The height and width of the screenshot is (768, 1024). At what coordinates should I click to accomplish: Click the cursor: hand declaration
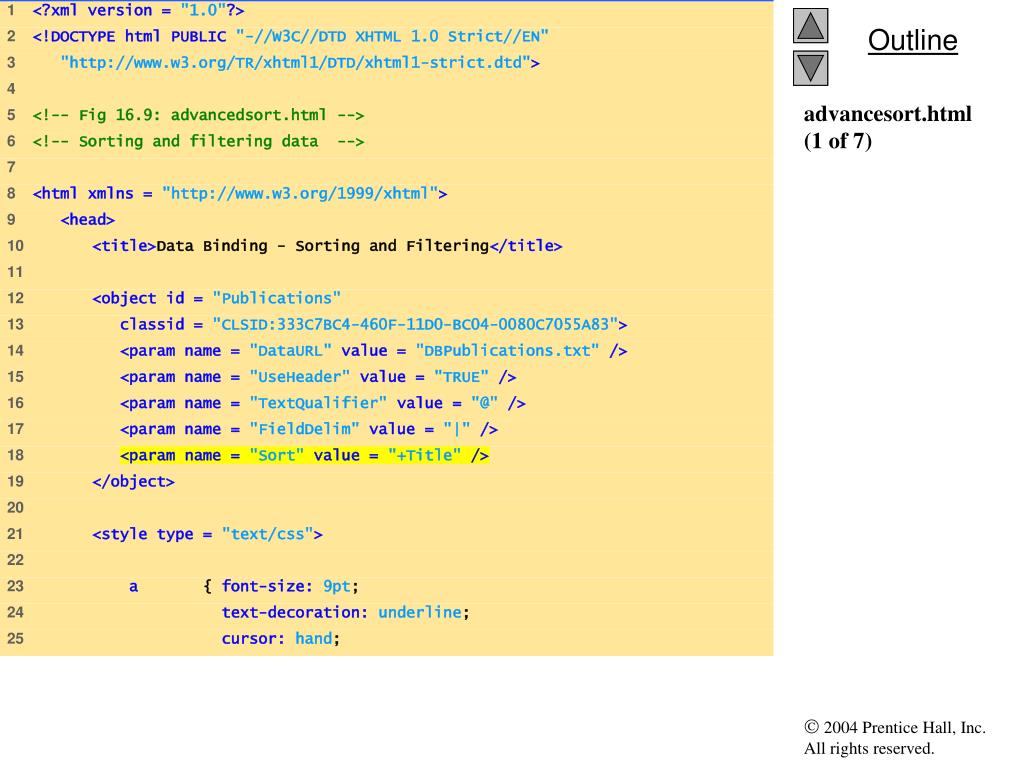281,639
